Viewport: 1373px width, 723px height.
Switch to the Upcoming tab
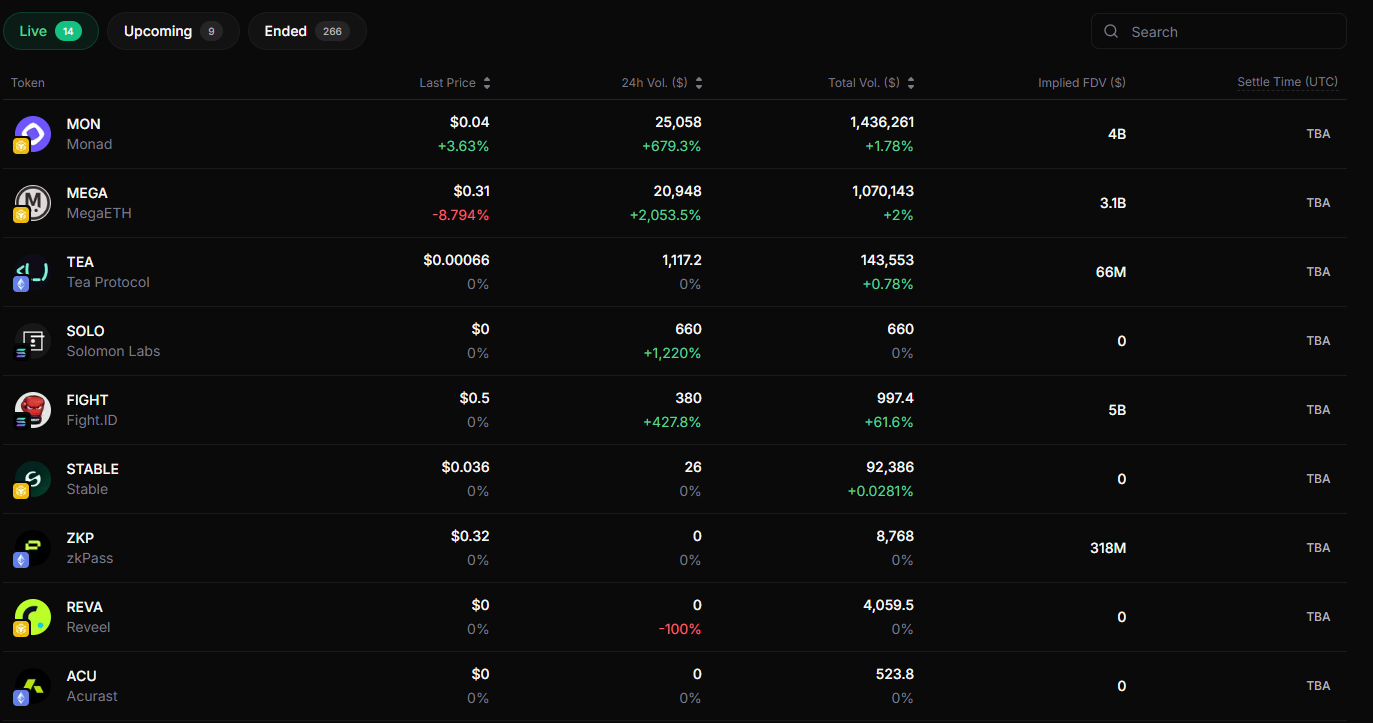click(172, 31)
